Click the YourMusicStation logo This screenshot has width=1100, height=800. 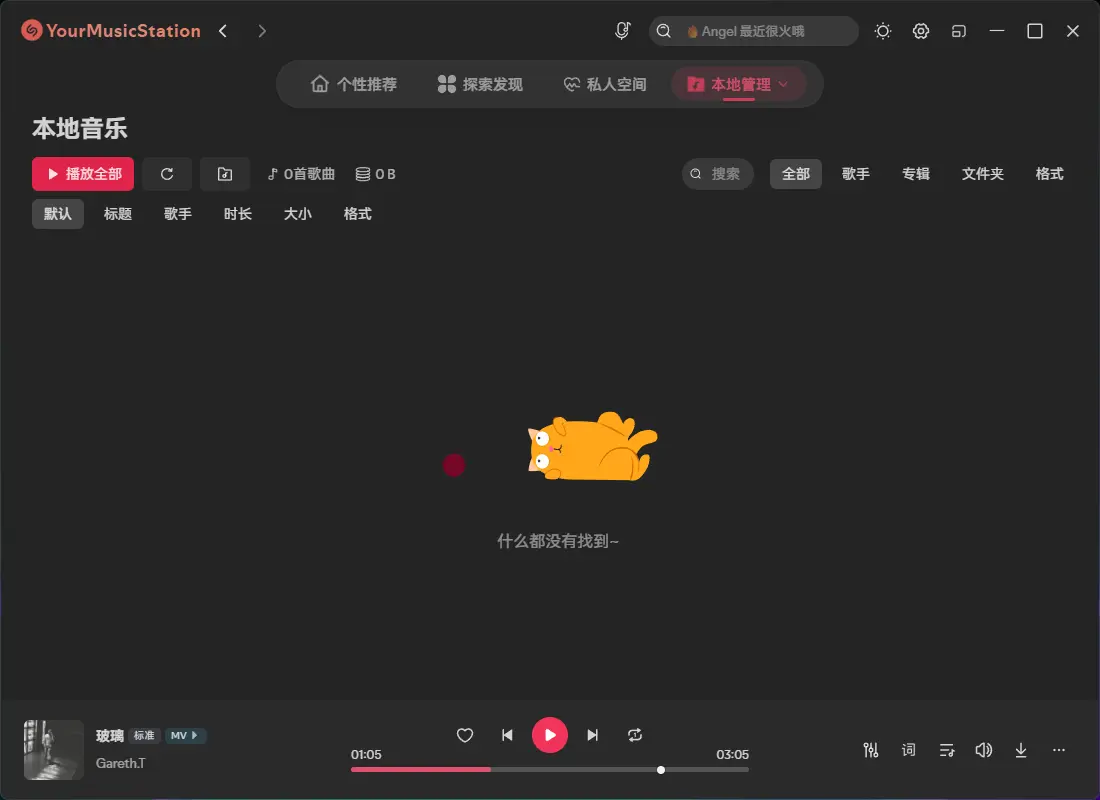coord(111,31)
